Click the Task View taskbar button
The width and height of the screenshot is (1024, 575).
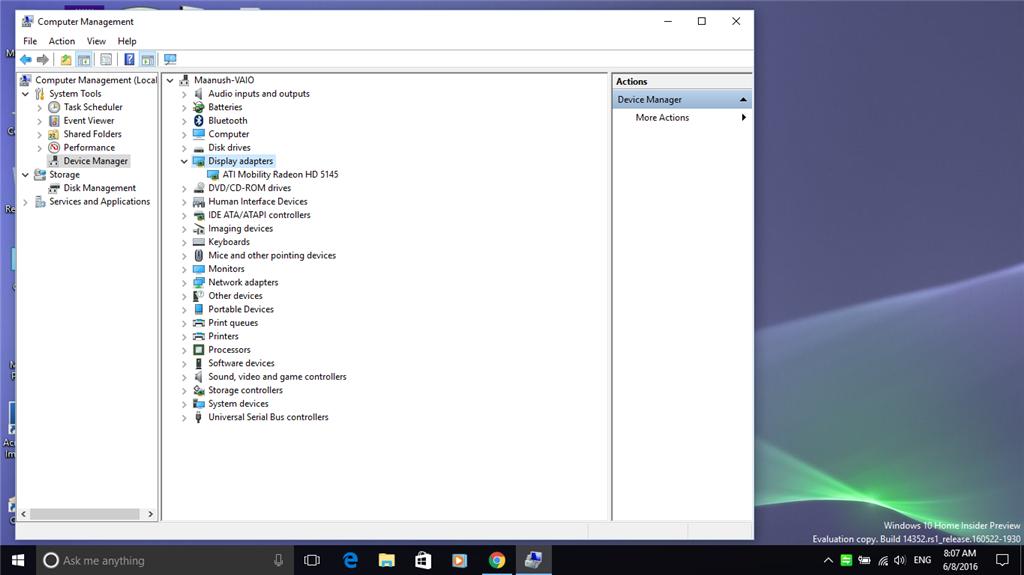point(312,560)
